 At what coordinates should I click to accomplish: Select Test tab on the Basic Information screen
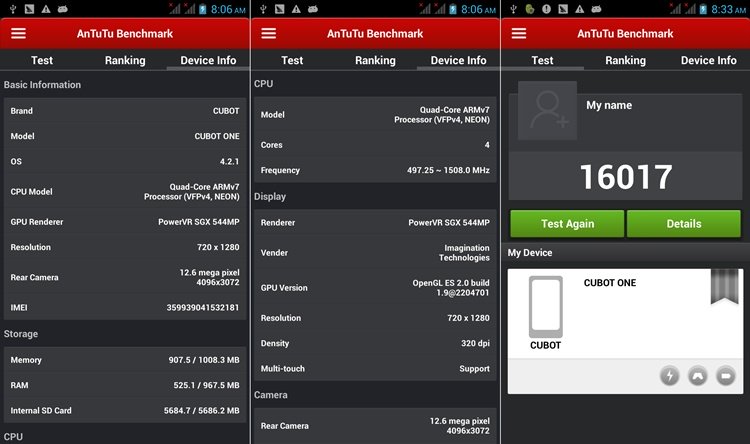(42, 60)
